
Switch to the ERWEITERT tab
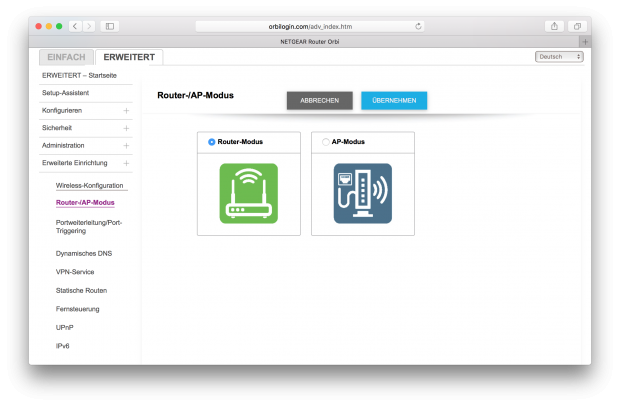[129, 57]
